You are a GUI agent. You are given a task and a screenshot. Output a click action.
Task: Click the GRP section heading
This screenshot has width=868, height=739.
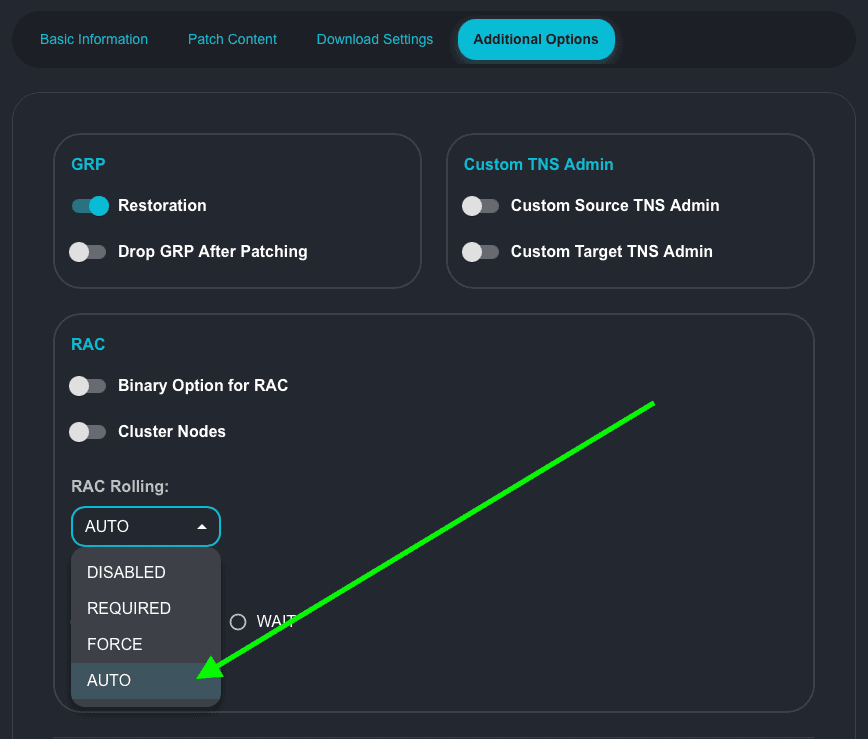pos(89,164)
